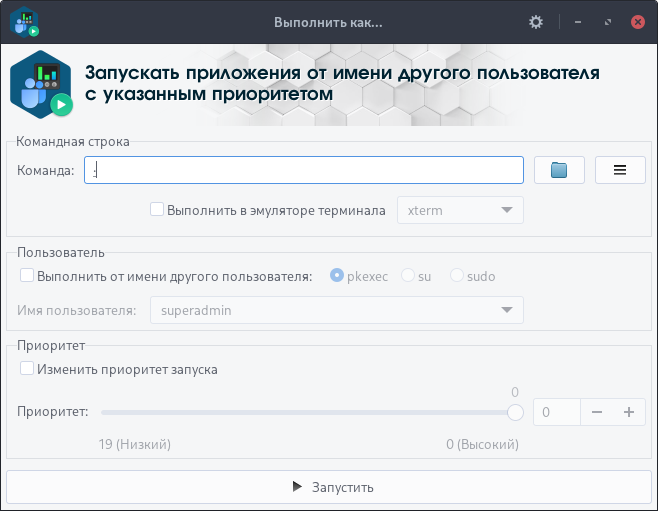Viewport: 658px width, 511px height.
Task: Minimize the window
Action: (x=577, y=21)
